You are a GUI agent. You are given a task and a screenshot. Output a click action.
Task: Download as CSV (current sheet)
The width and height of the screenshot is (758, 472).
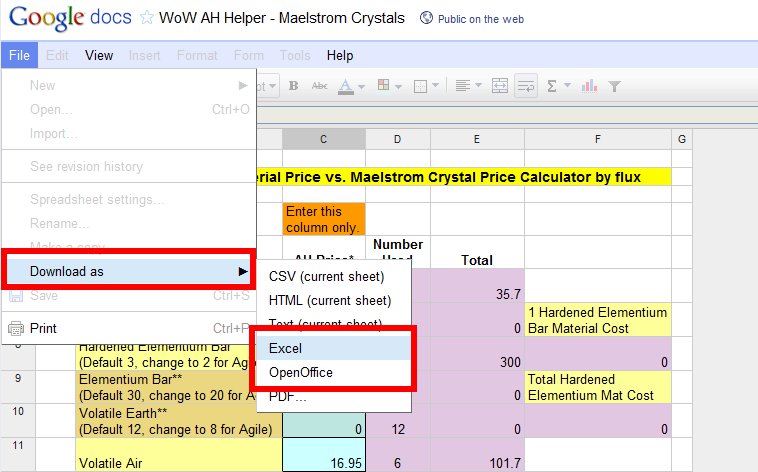(334, 277)
